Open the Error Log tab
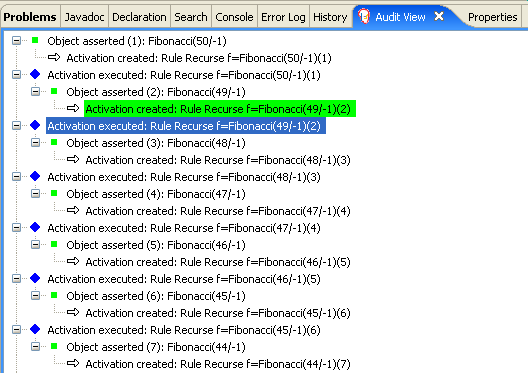Screen dimensions: 528x373 tap(283, 17)
